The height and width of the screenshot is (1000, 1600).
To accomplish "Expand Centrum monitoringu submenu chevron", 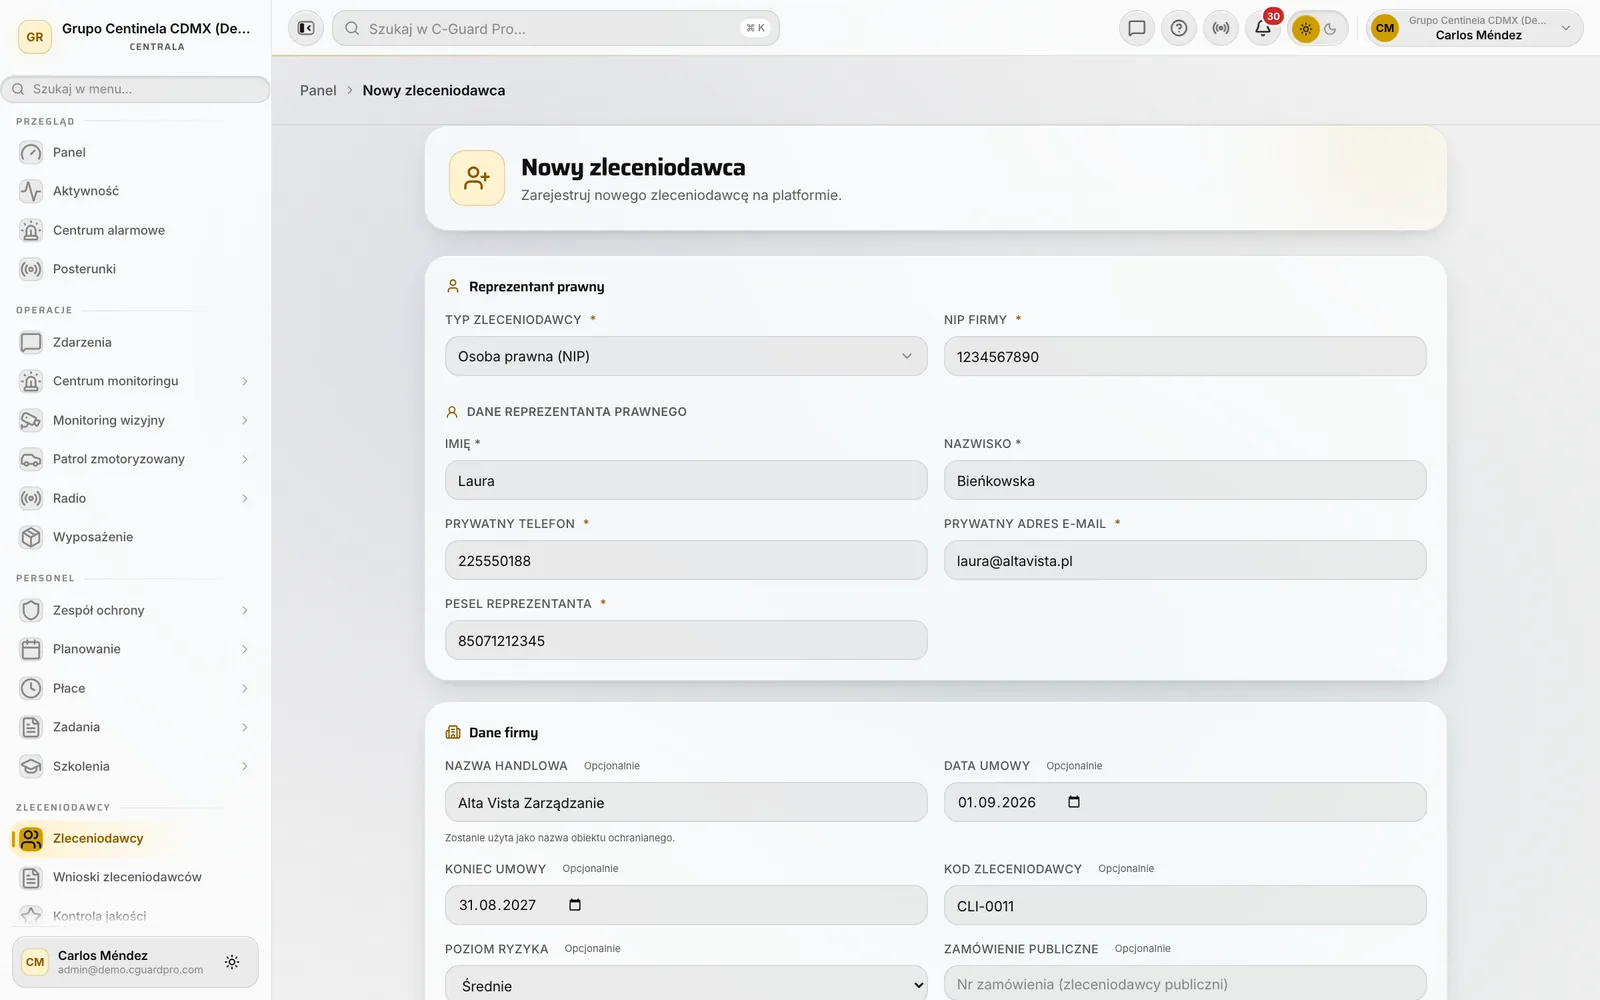I will 244,381.
